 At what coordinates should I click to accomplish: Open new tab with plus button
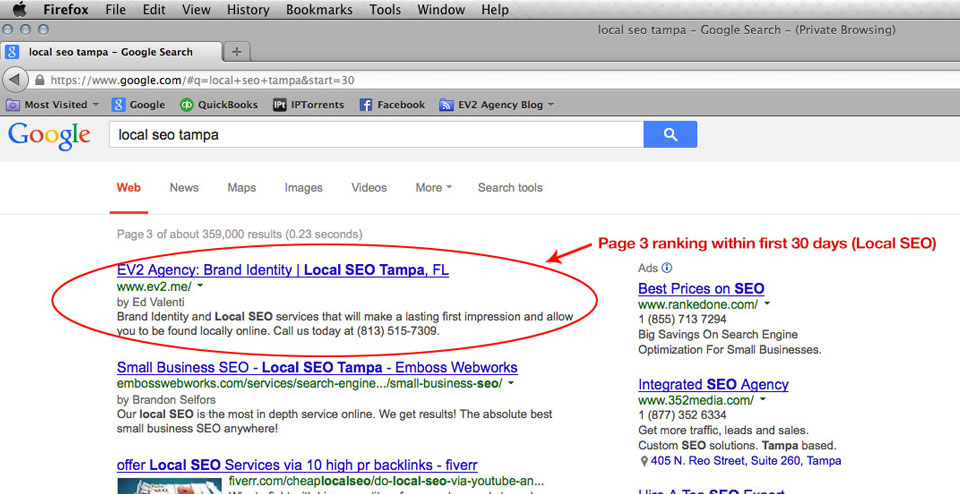click(236, 51)
